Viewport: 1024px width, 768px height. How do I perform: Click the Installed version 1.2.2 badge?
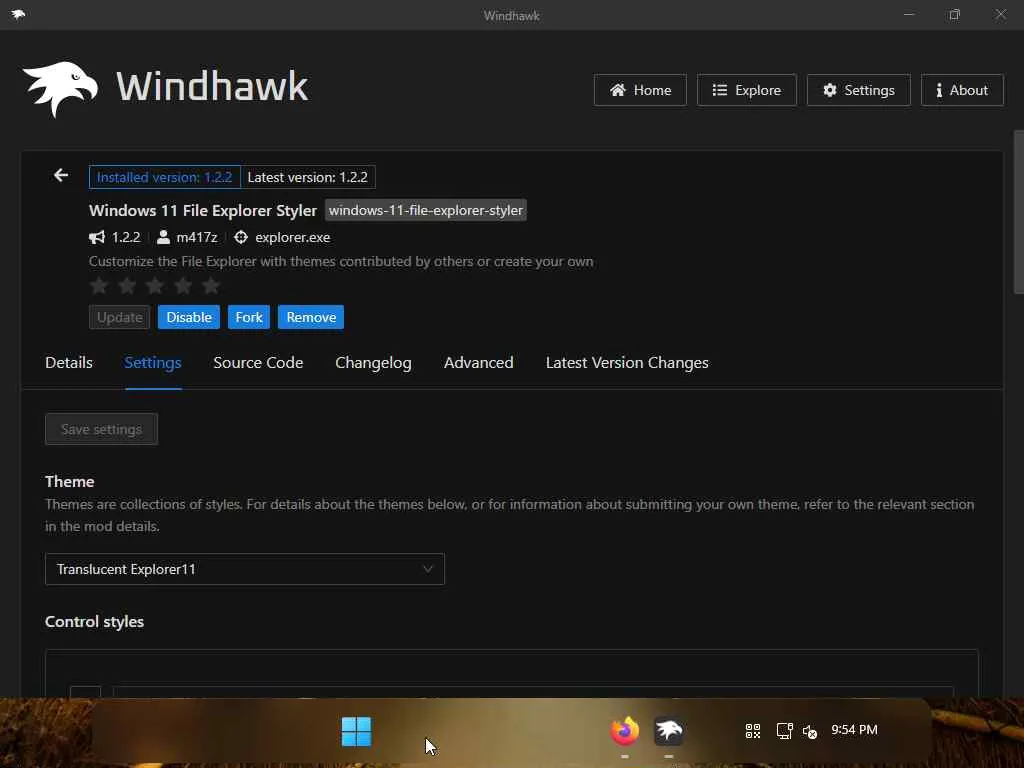tap(165, 177)
